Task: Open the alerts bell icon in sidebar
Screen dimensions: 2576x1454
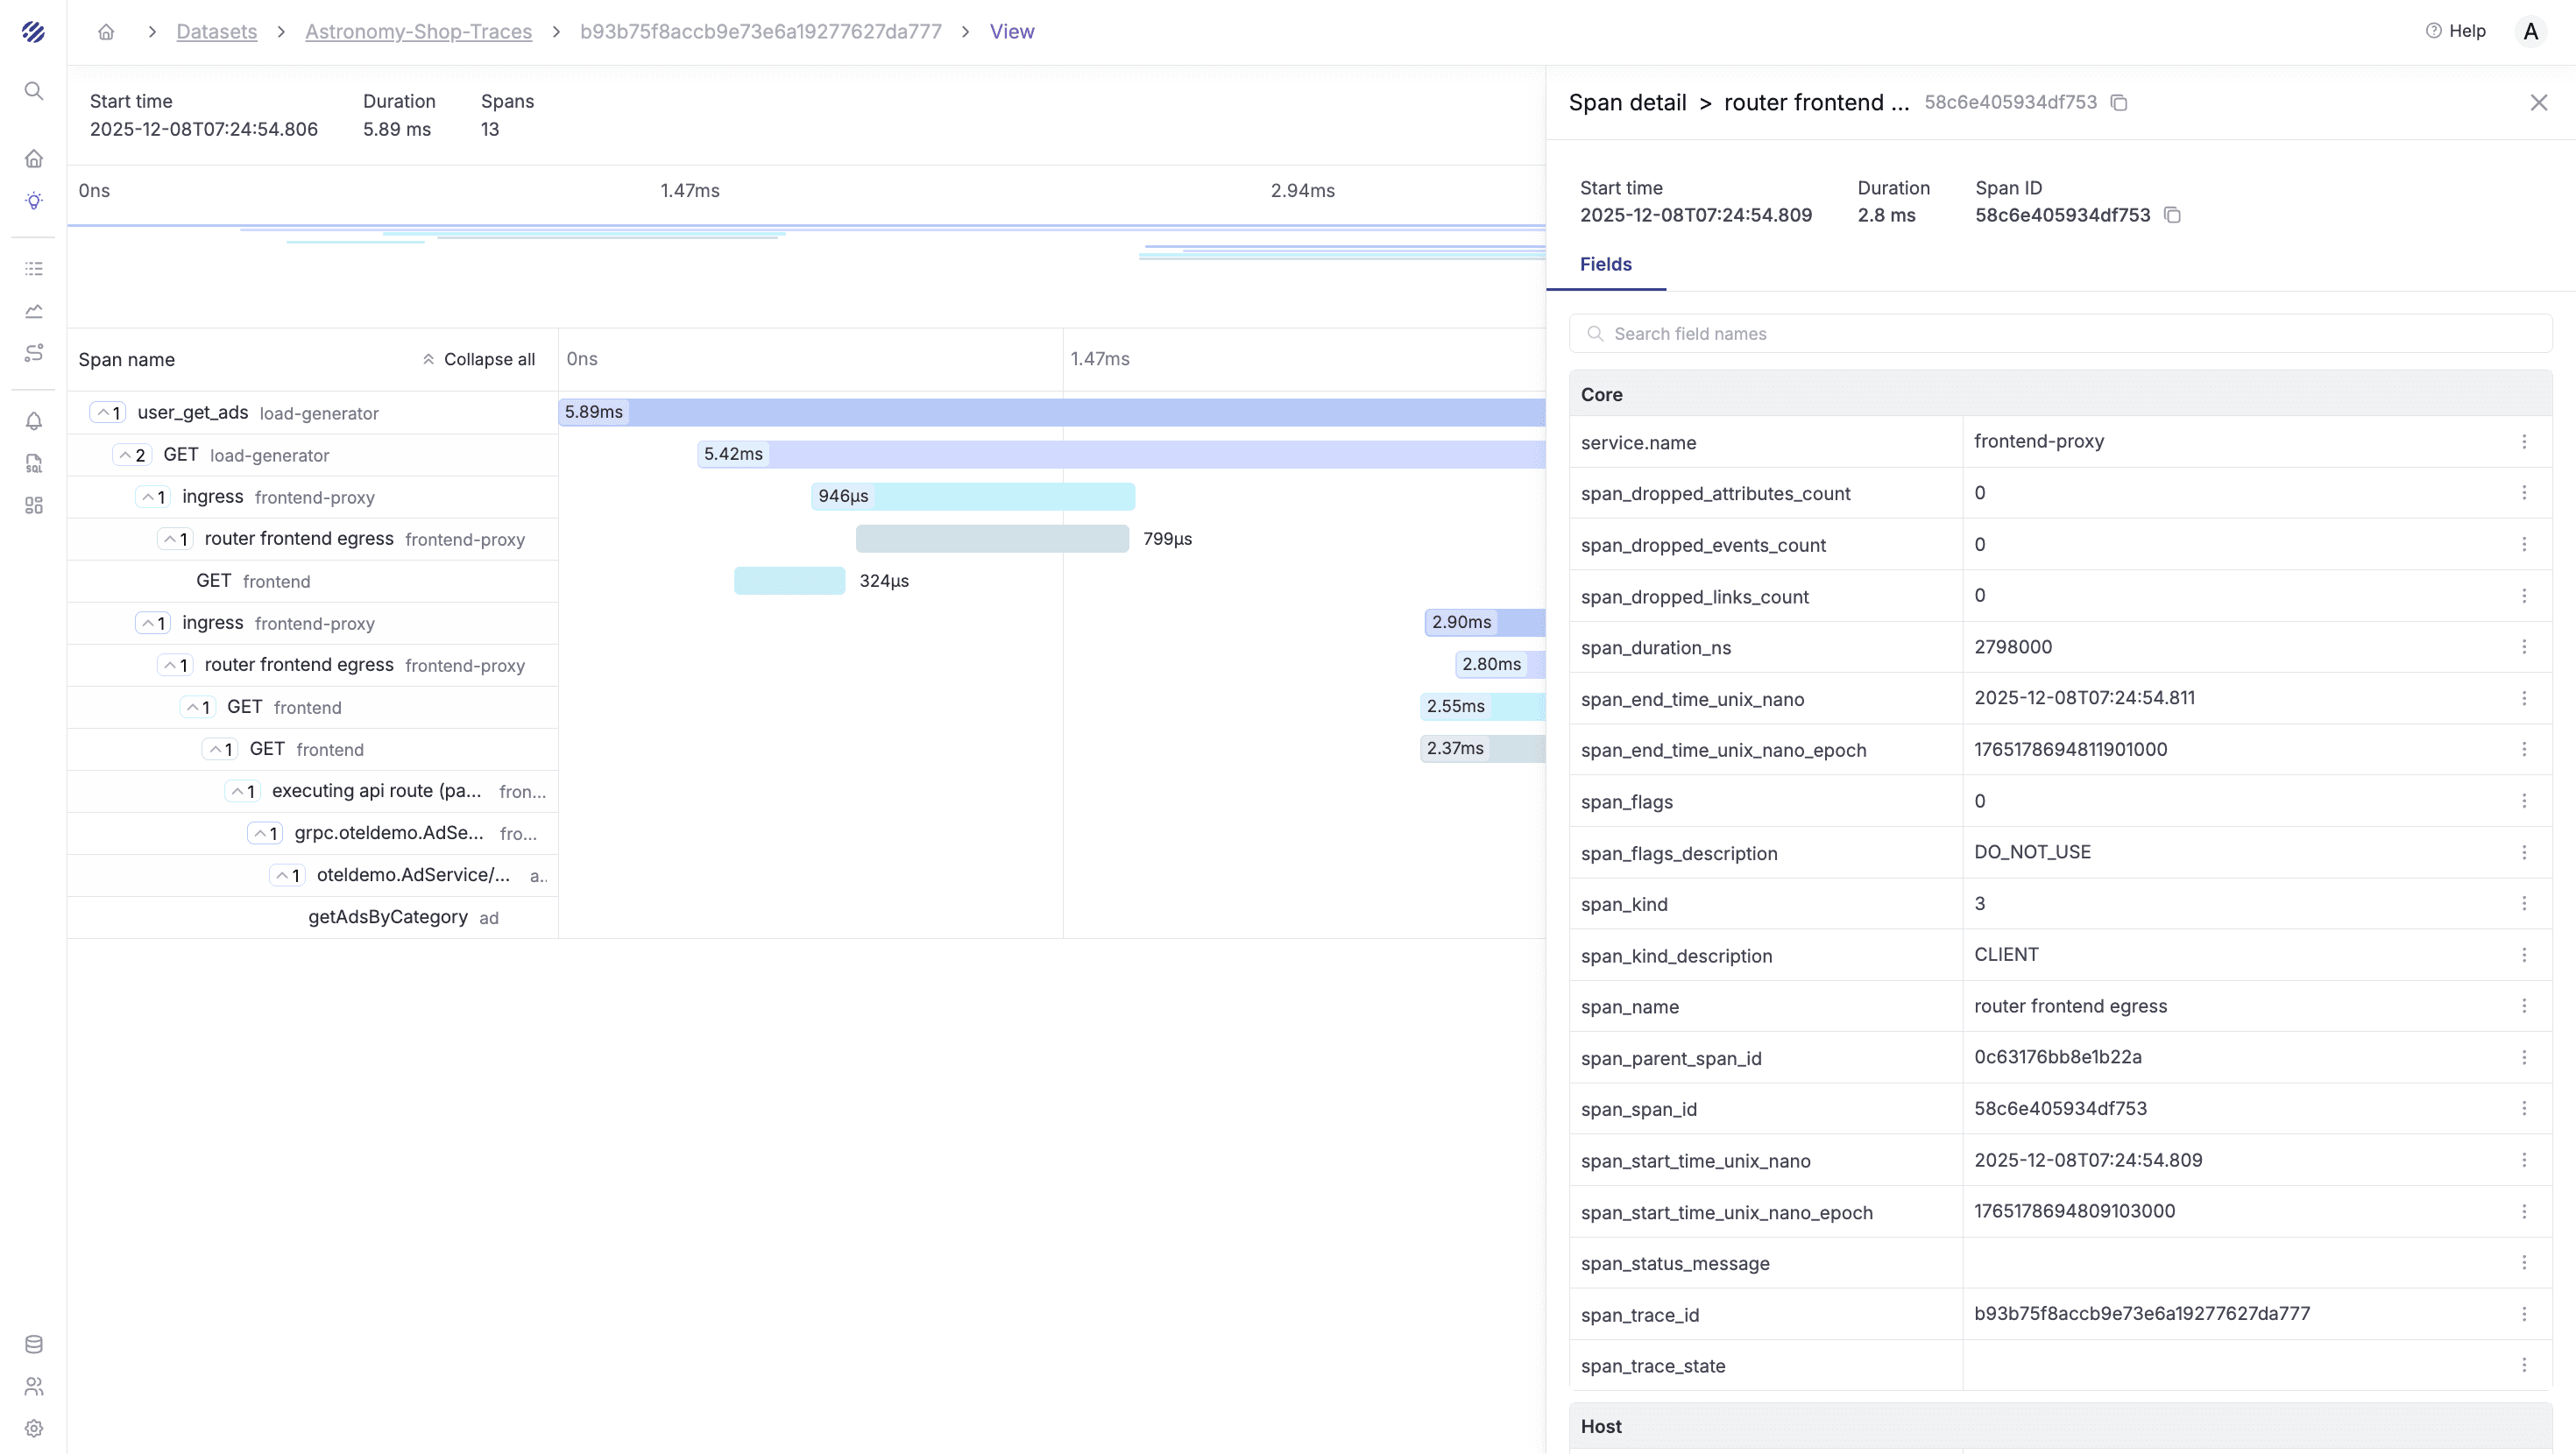Action: point(34,421)
